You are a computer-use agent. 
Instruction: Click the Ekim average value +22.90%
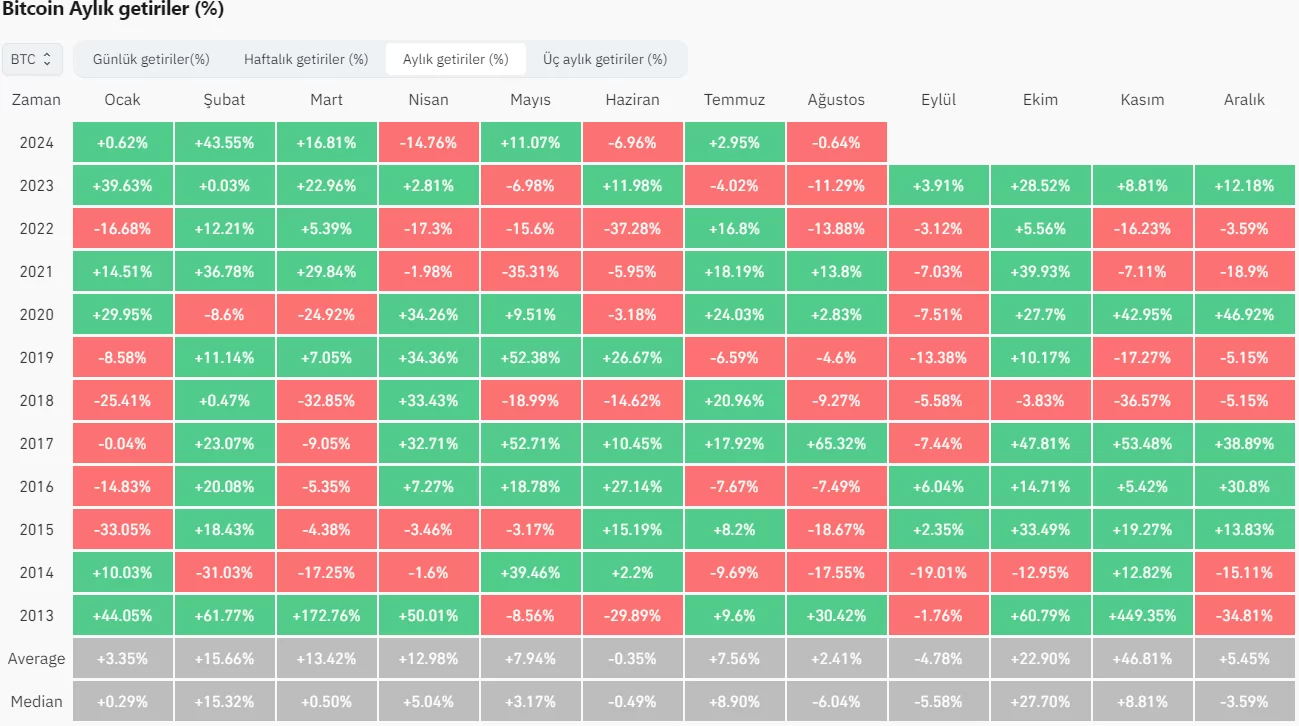[1040, 659]
